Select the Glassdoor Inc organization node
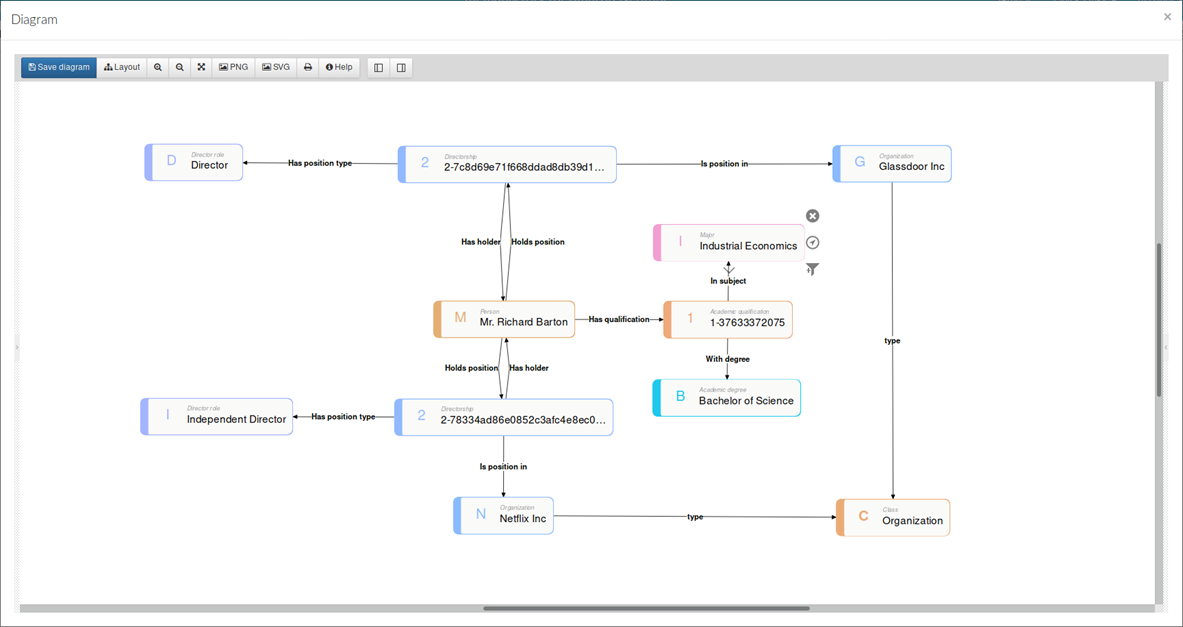The image size is (1183, 627). coord(892,164)
